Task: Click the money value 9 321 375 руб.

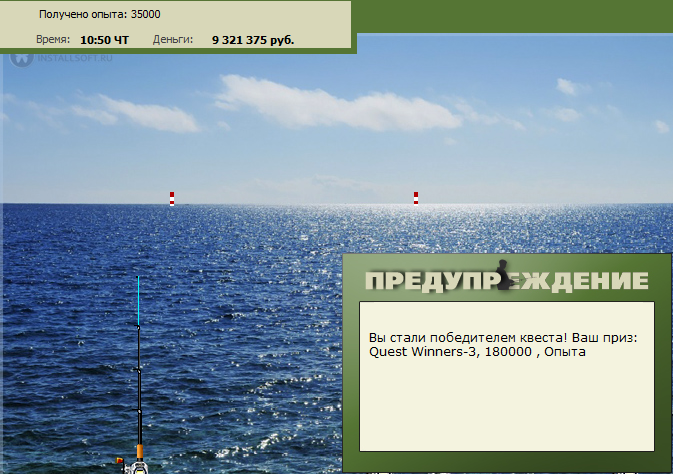Action: coord(253,40)
